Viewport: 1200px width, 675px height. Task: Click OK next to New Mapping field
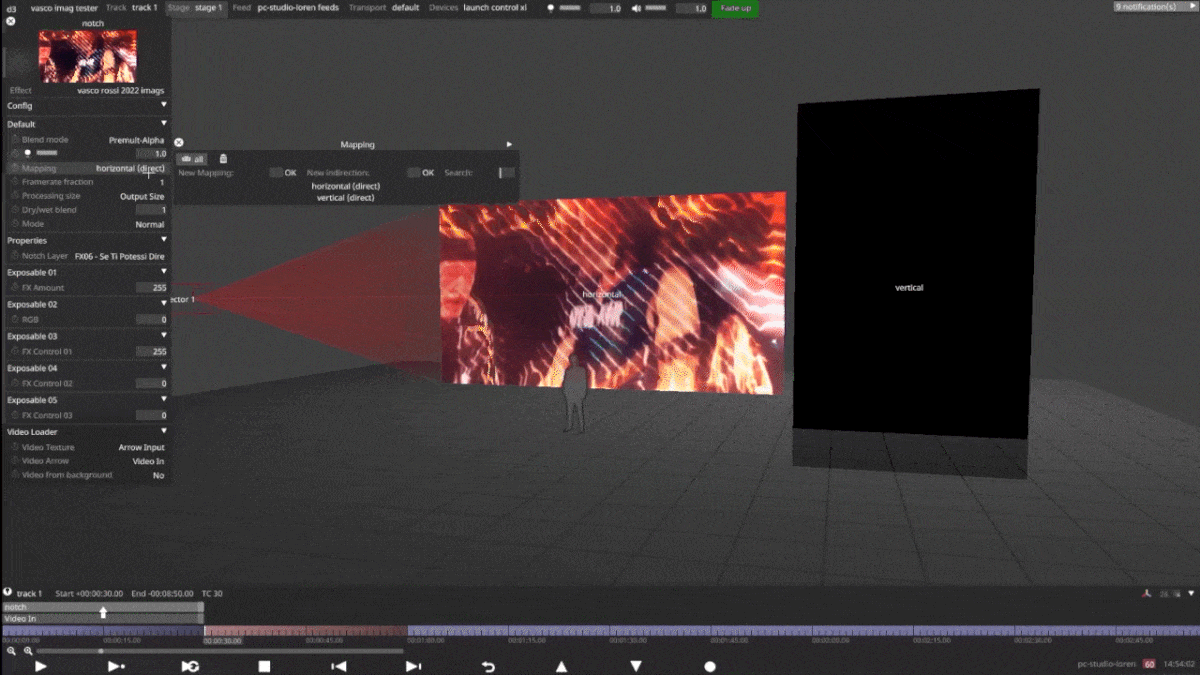291,173
